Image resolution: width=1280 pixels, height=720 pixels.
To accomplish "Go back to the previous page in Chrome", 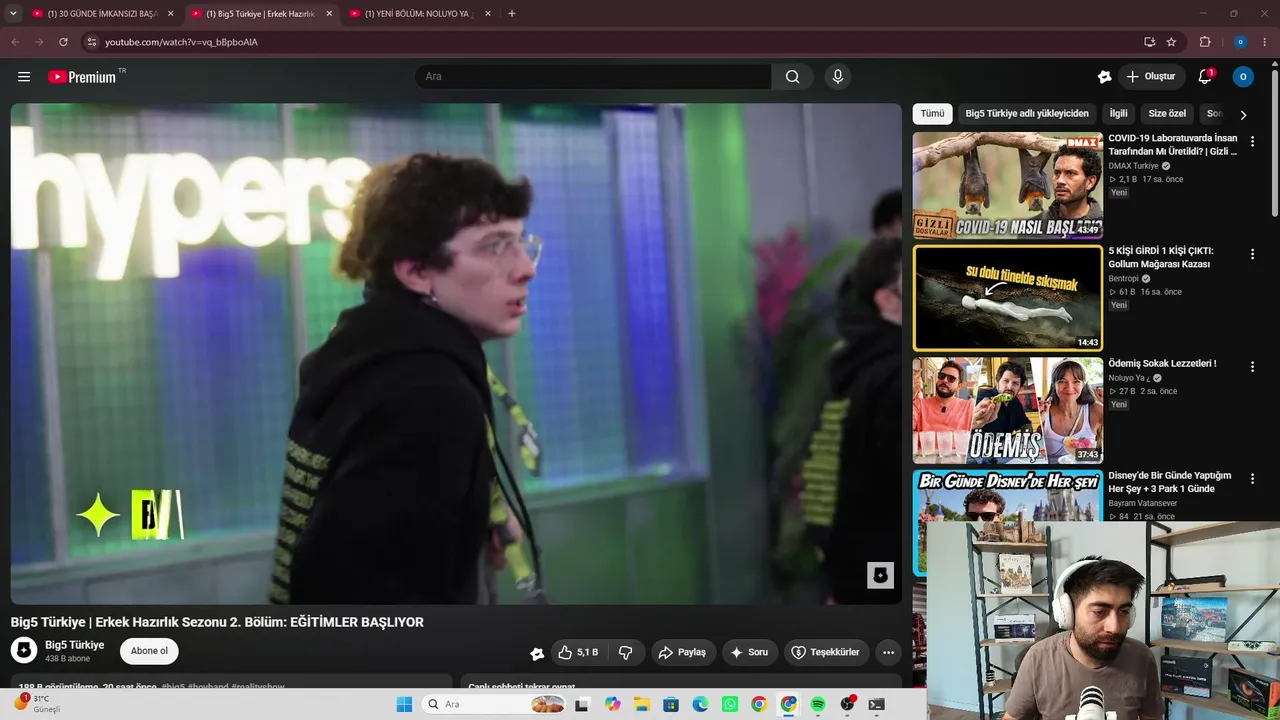I will click(x=15, y=42).
